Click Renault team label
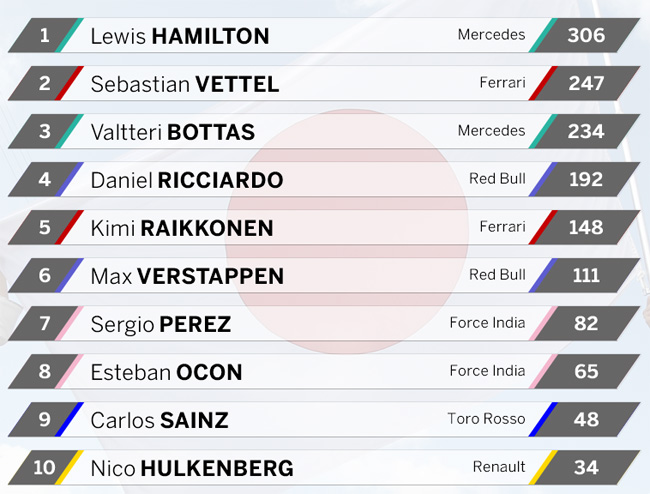Viewport: 650px width, 494px height. pyautogui.click(x=499, y=467)
